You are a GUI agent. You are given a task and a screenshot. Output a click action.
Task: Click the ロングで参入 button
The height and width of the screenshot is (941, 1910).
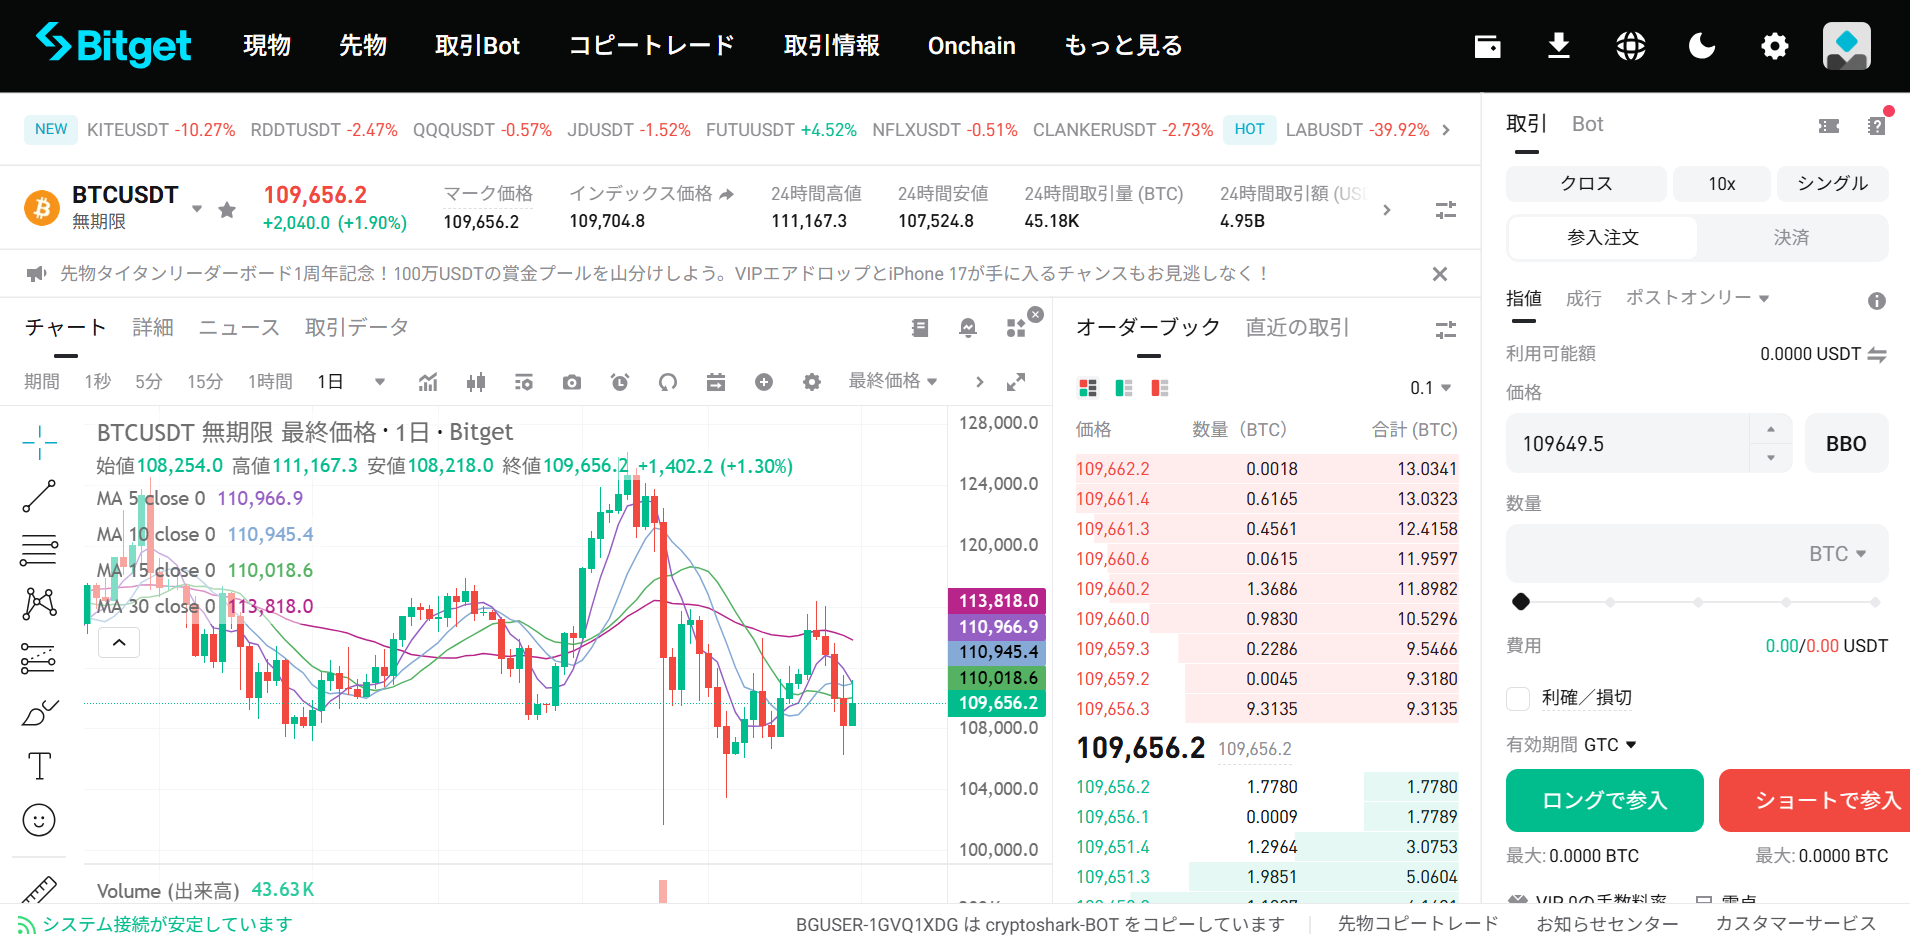(1604, 800)
